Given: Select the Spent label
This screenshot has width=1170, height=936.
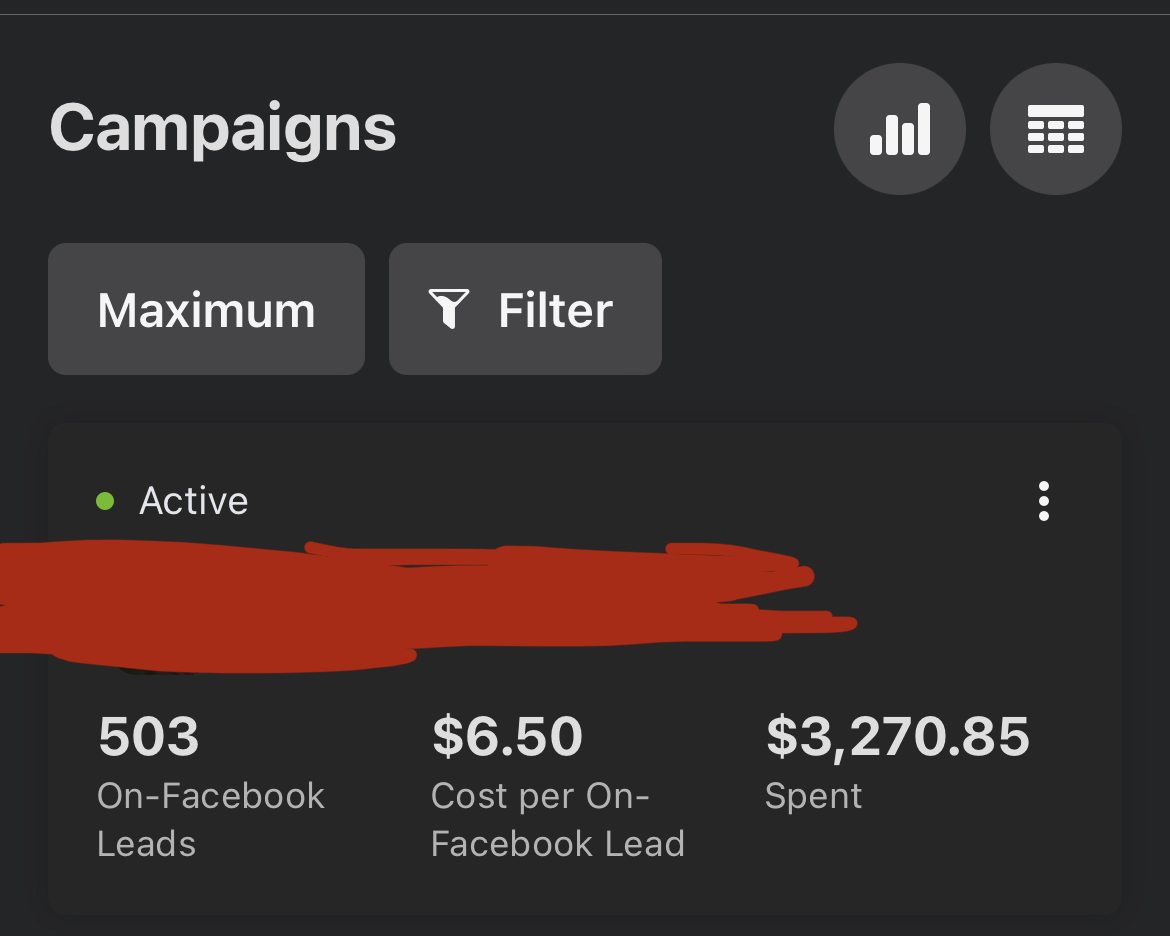Looking at the screenshot, I should 813,796.
